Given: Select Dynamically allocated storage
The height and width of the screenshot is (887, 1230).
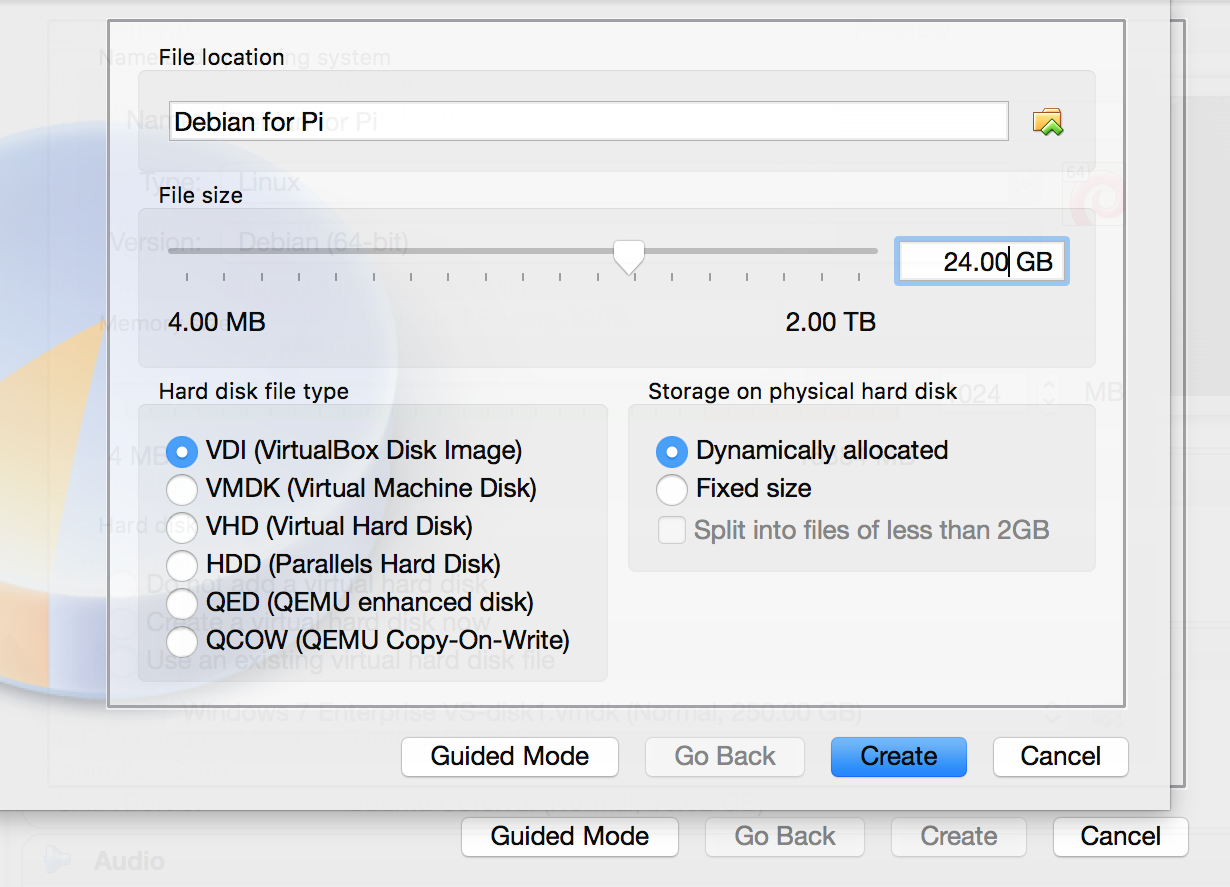Looking at the screenshot, I should click(x=671, y=451).
